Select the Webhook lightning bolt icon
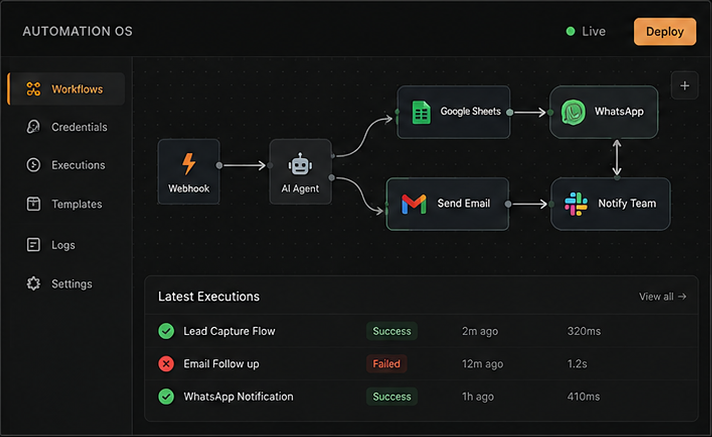This screenshot has width=712, height=437. coord(188,164)
